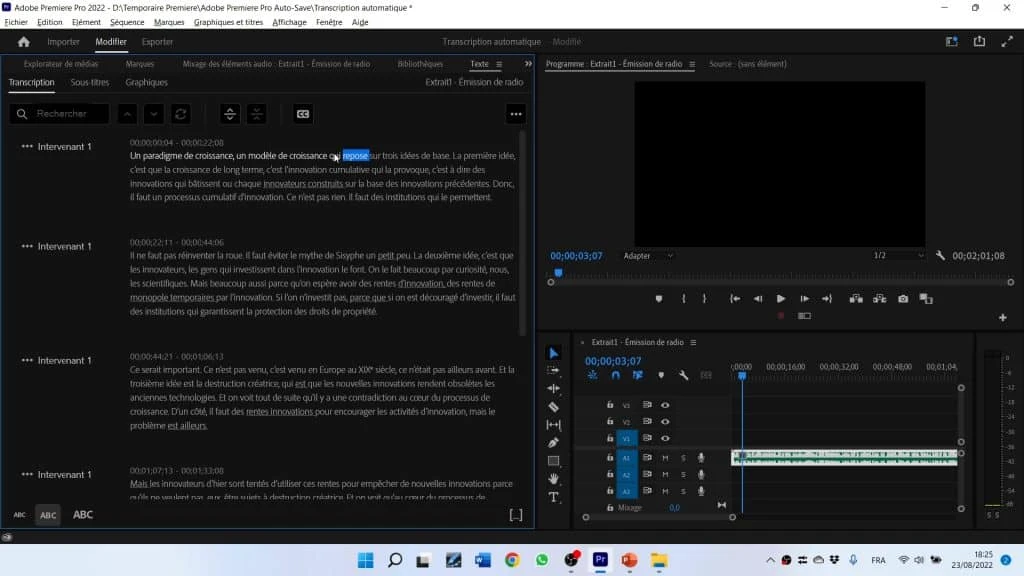Toggle visibility eye of track V2
The width and height of the screenshot is (1024, 576).
(665, 421)
